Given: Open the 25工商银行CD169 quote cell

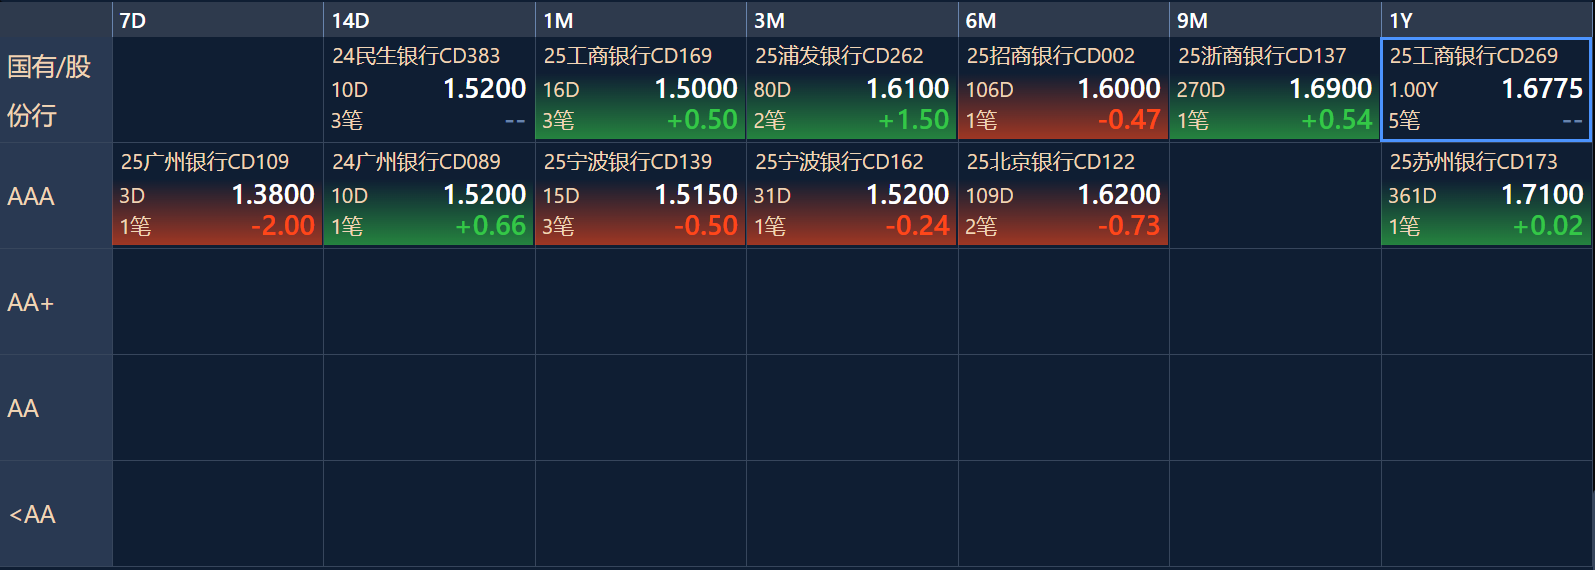Looking at the screenshot, I should click(641, 89).
